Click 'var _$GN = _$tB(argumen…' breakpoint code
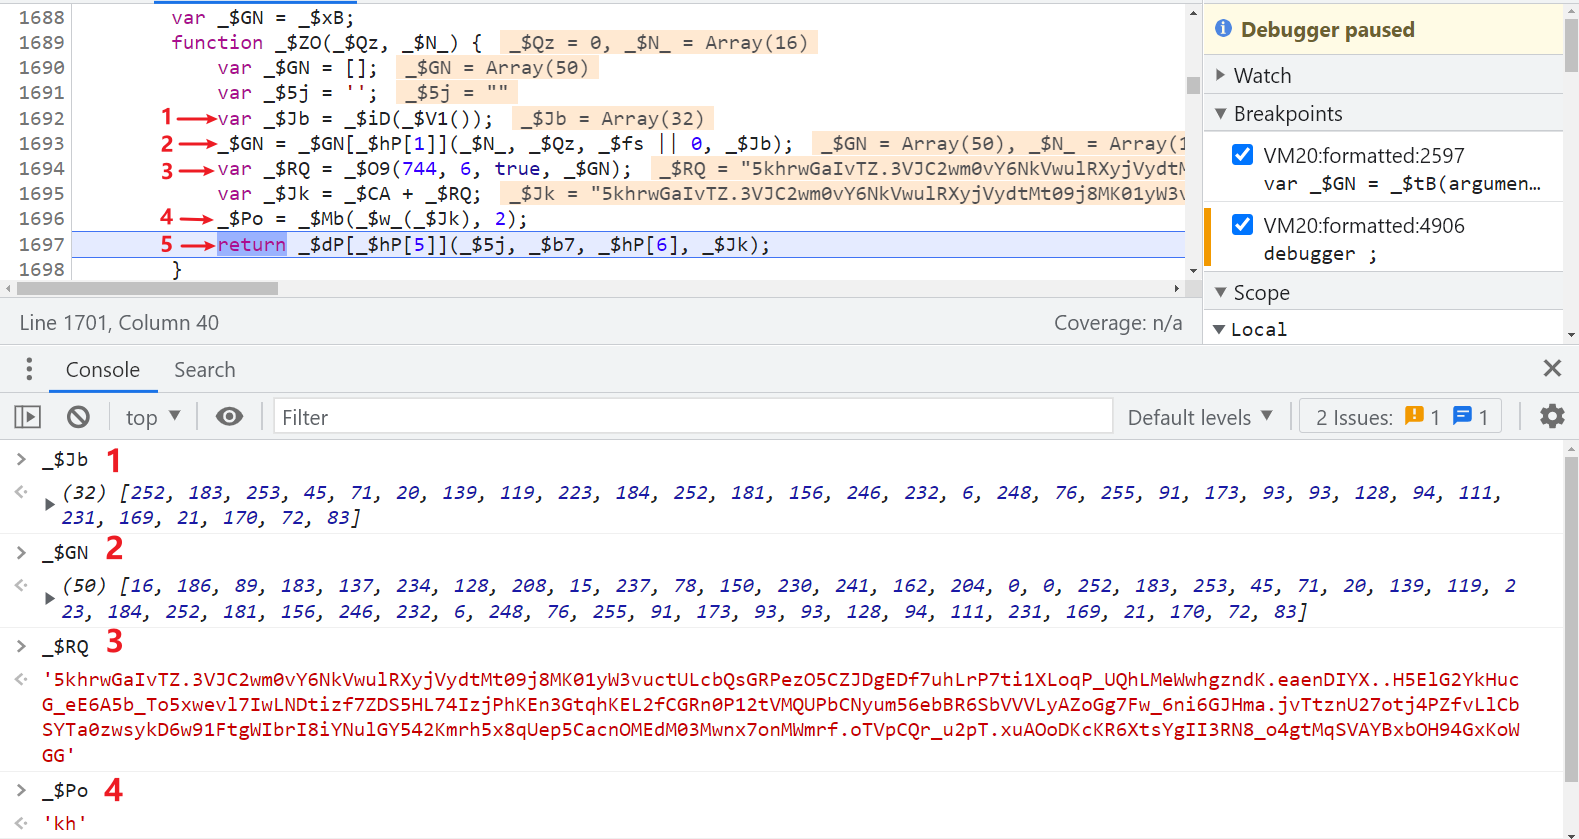This screenshot has height=839, width=1579. pyautogui.click(x=1402, y=183)
